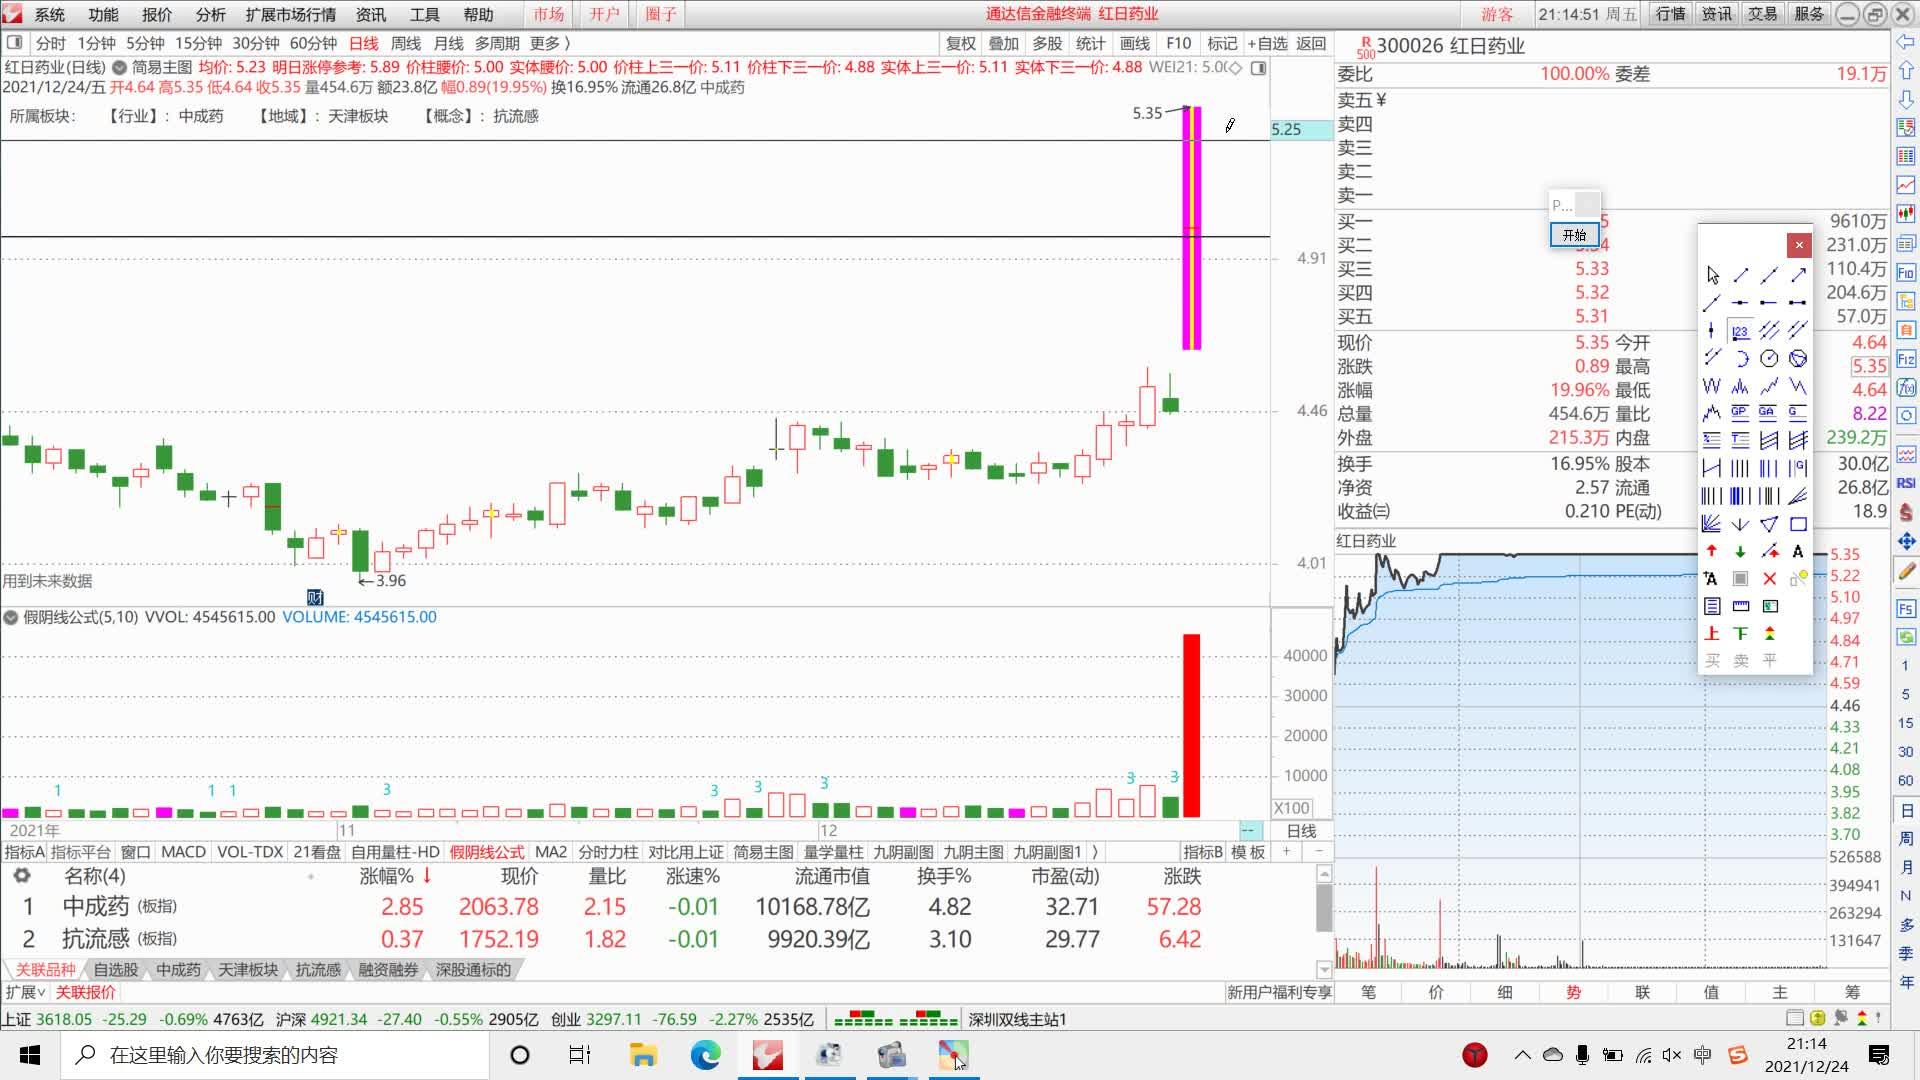Pick the triangle drawing tool
The image size is (1920, 1080).
1769,523
